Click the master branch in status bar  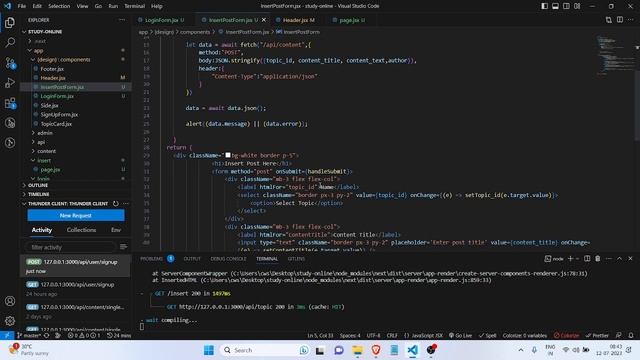(29, 336)
